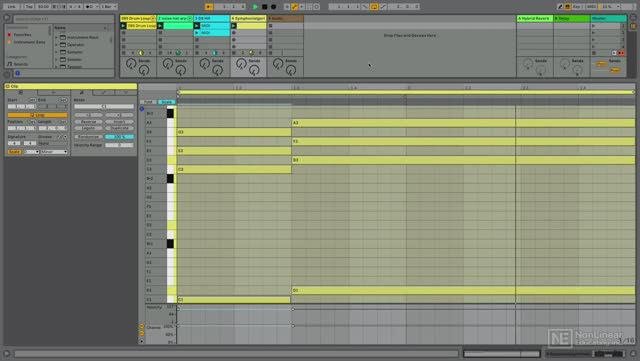Viewport: 640px width, 361px height.
Task: Select the clip title bar labeled Clip
Action: click(71, 86)
